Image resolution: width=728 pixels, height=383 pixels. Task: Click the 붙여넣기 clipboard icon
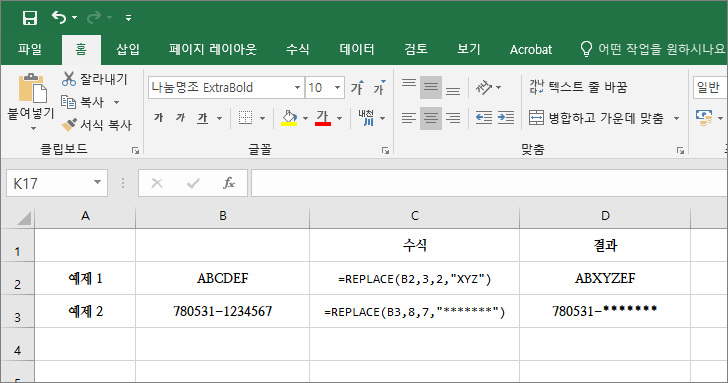pyautogui.click(x=32, y=88)
